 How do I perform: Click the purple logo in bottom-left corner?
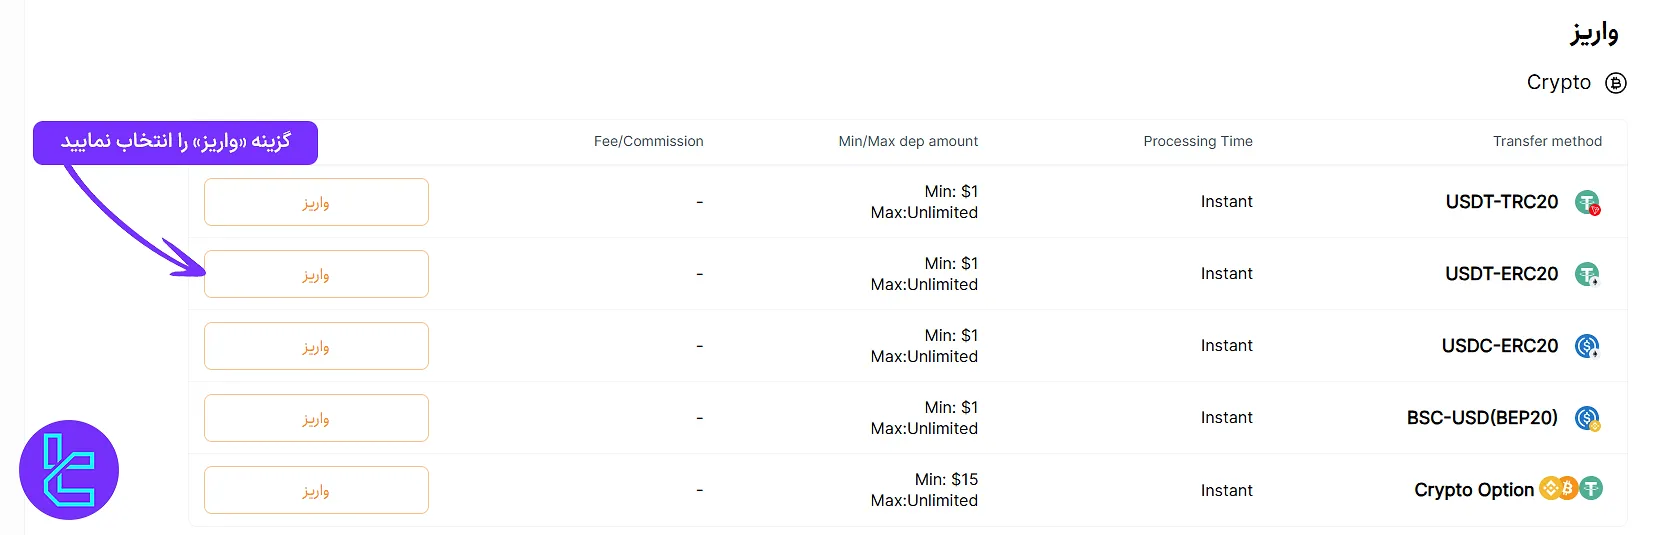point(69,470)
